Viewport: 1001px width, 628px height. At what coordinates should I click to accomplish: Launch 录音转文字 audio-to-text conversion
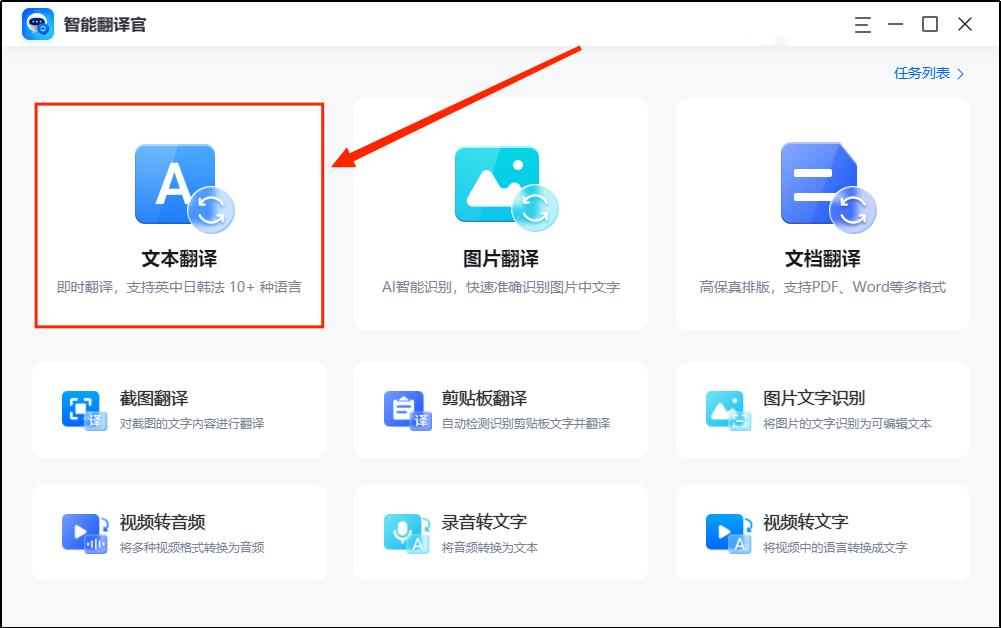point(500,531)
